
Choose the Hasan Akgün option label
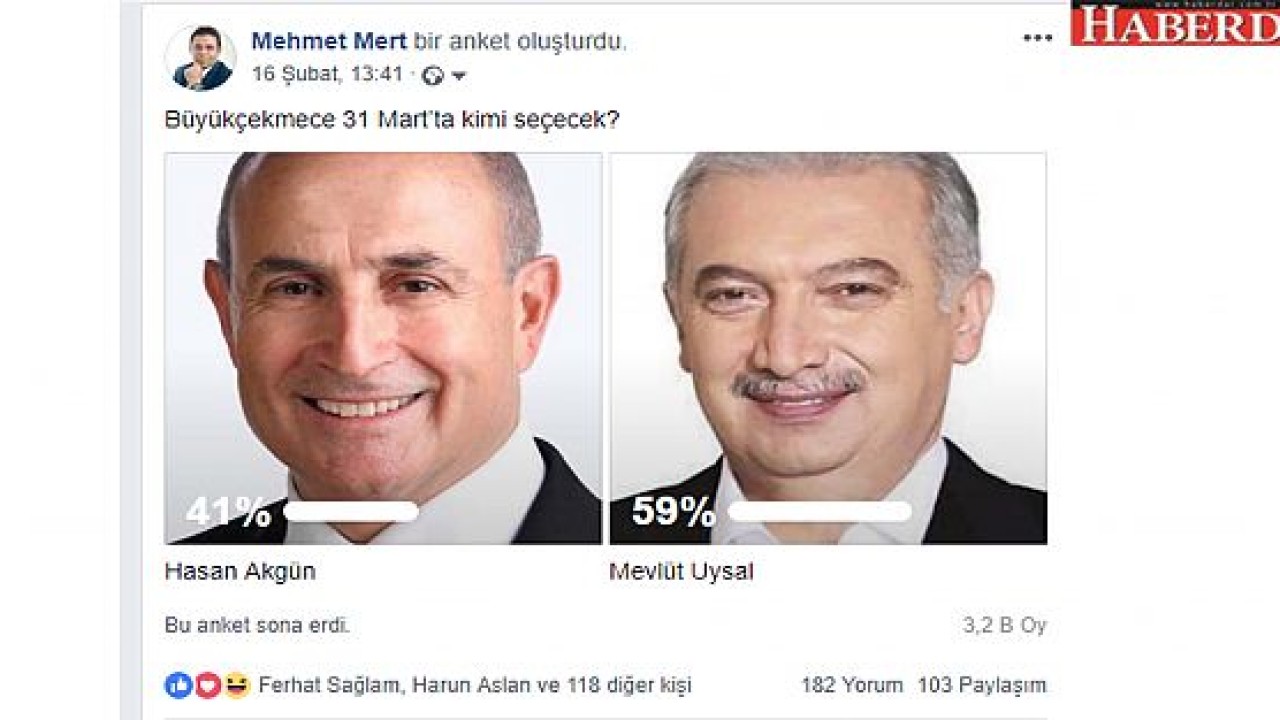[x=240, y=572]
